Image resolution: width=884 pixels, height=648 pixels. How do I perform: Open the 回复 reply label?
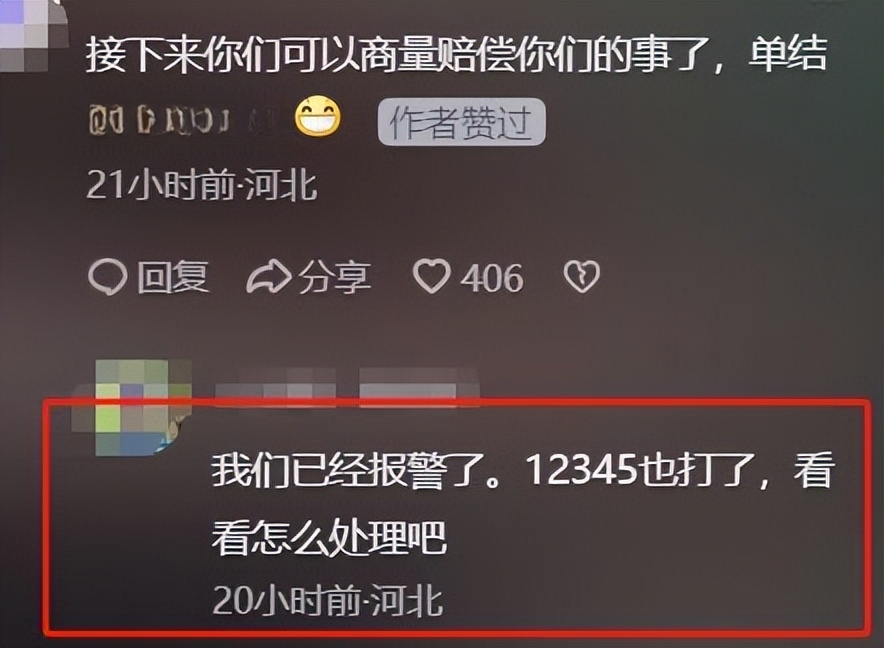point(173,277)
